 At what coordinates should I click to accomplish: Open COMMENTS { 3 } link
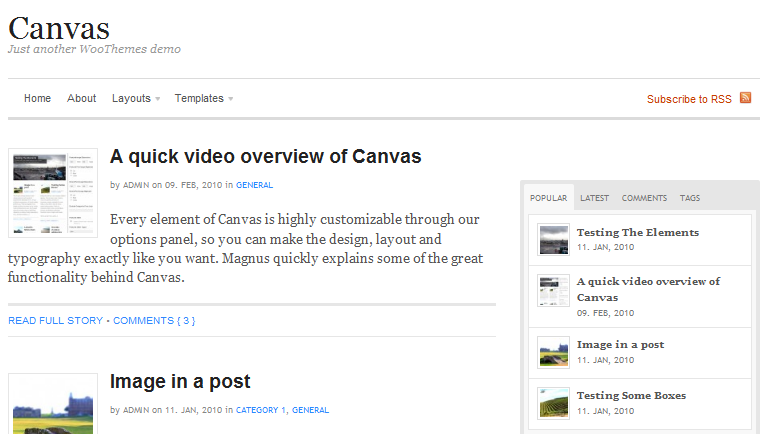tap(154, 321)
